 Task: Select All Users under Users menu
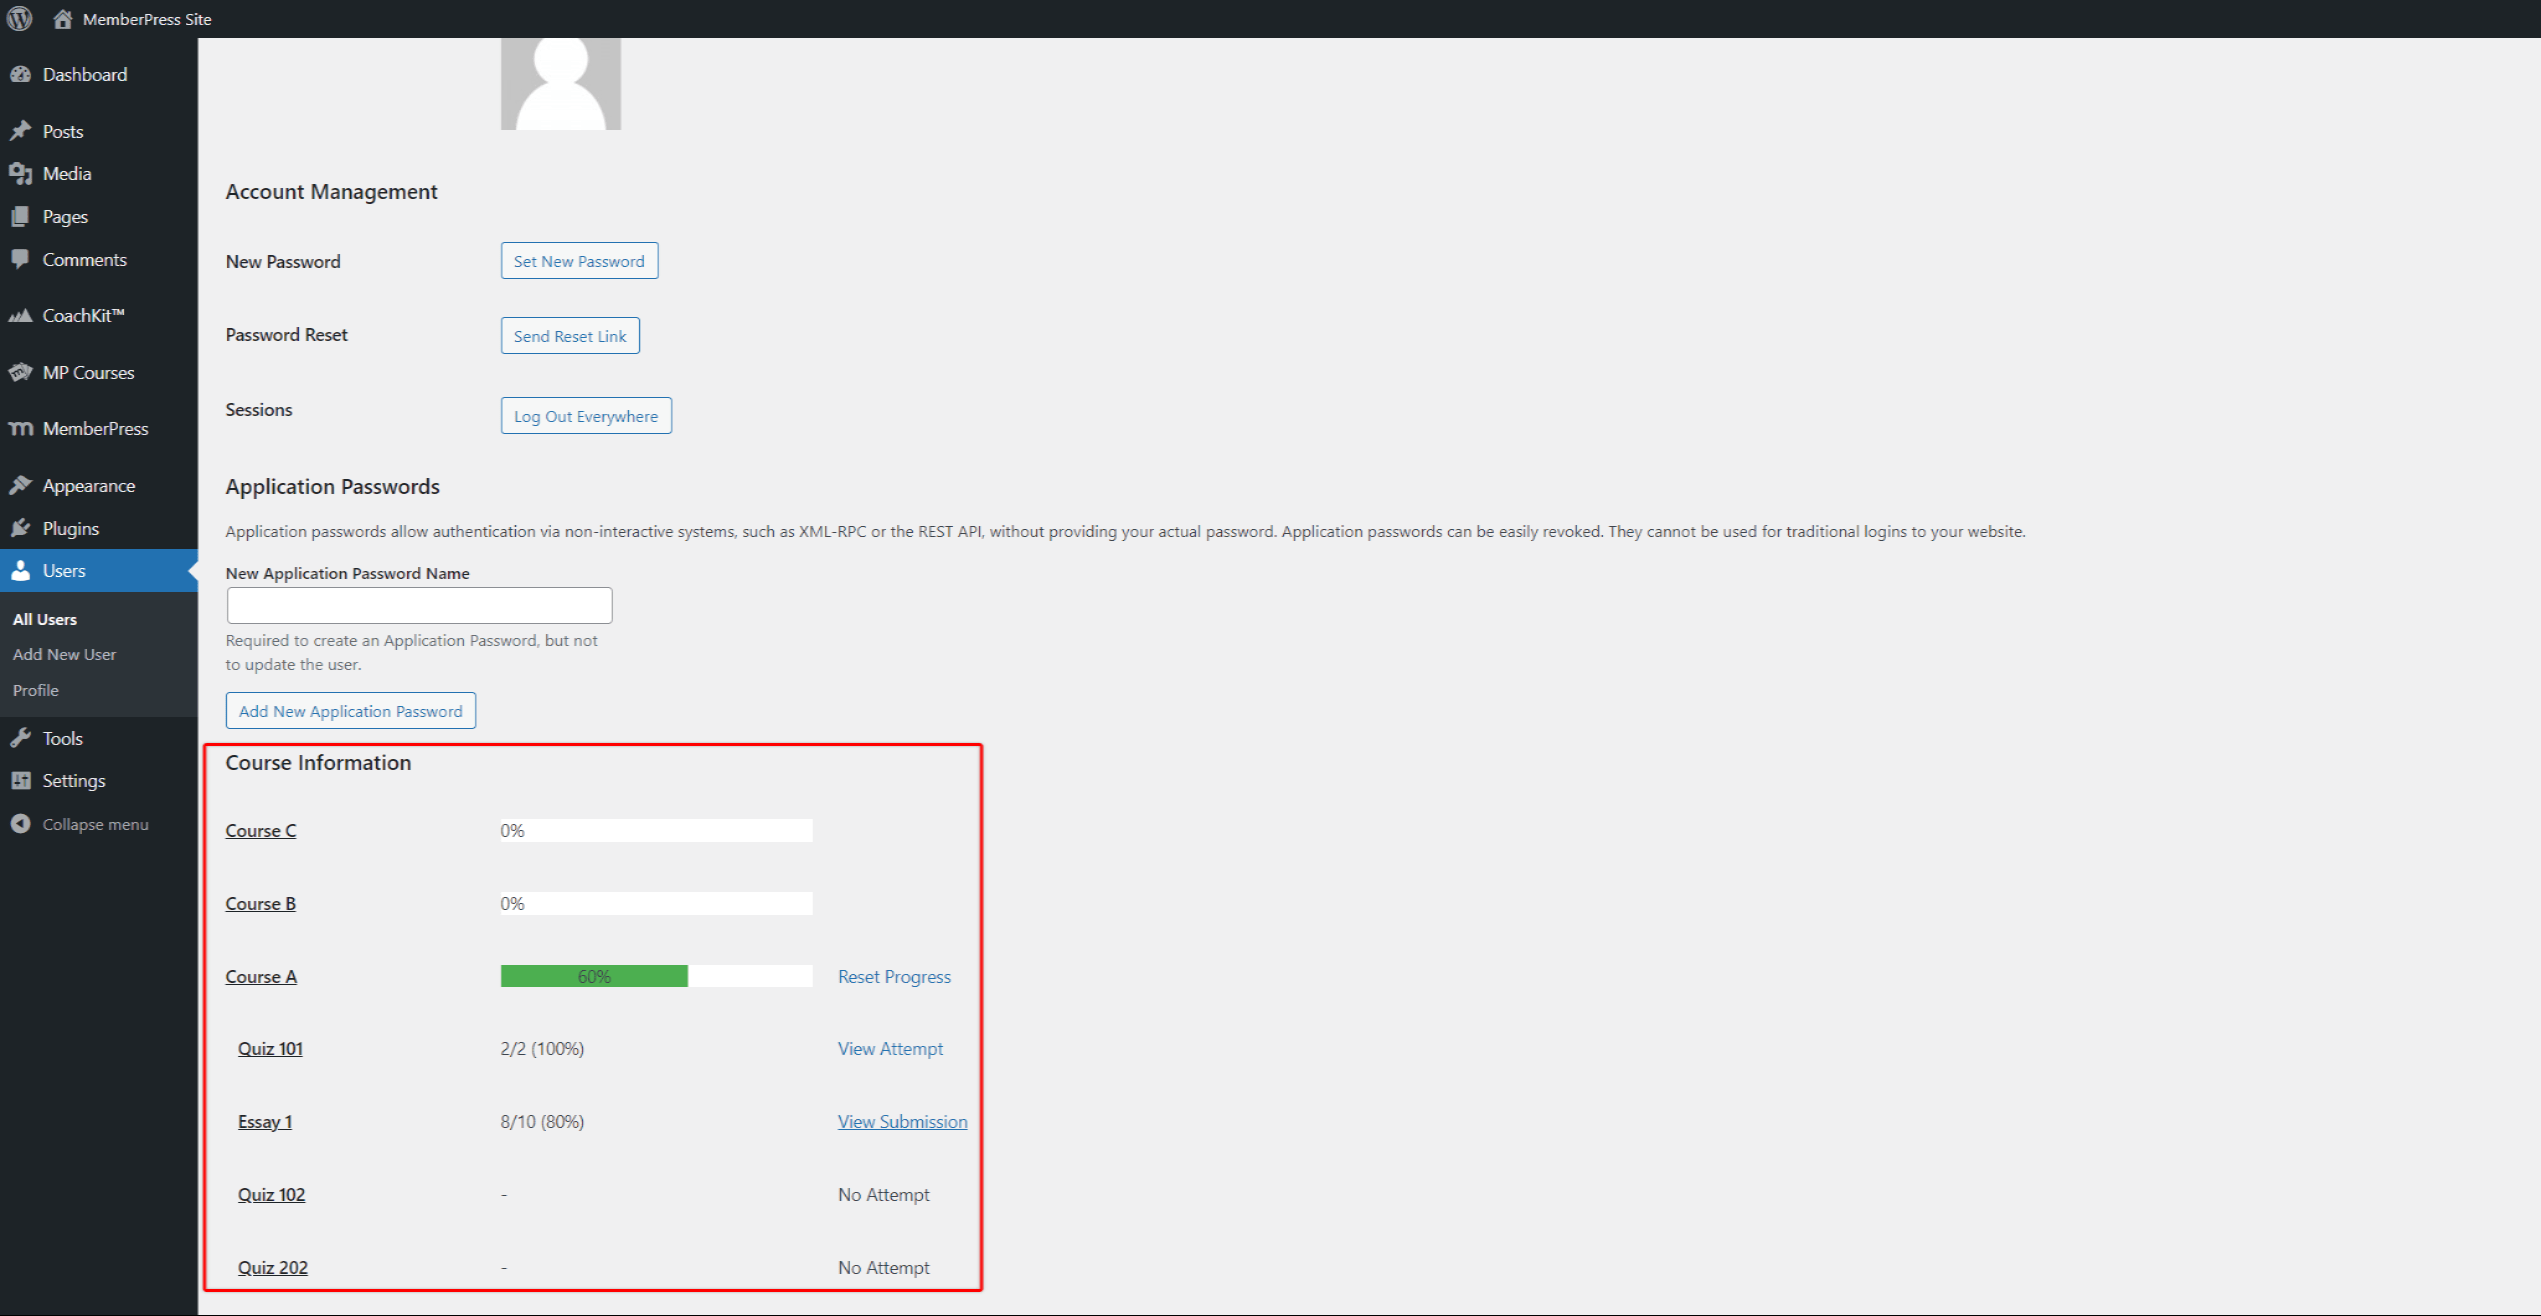pos(45,618)
